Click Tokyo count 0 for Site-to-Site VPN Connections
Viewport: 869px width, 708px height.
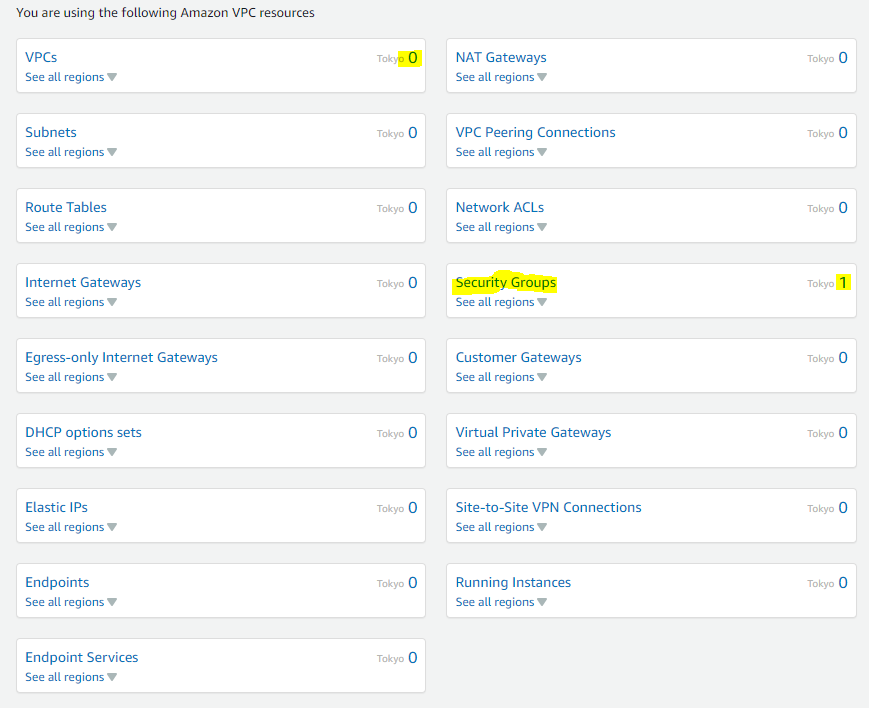pos(843,507)
